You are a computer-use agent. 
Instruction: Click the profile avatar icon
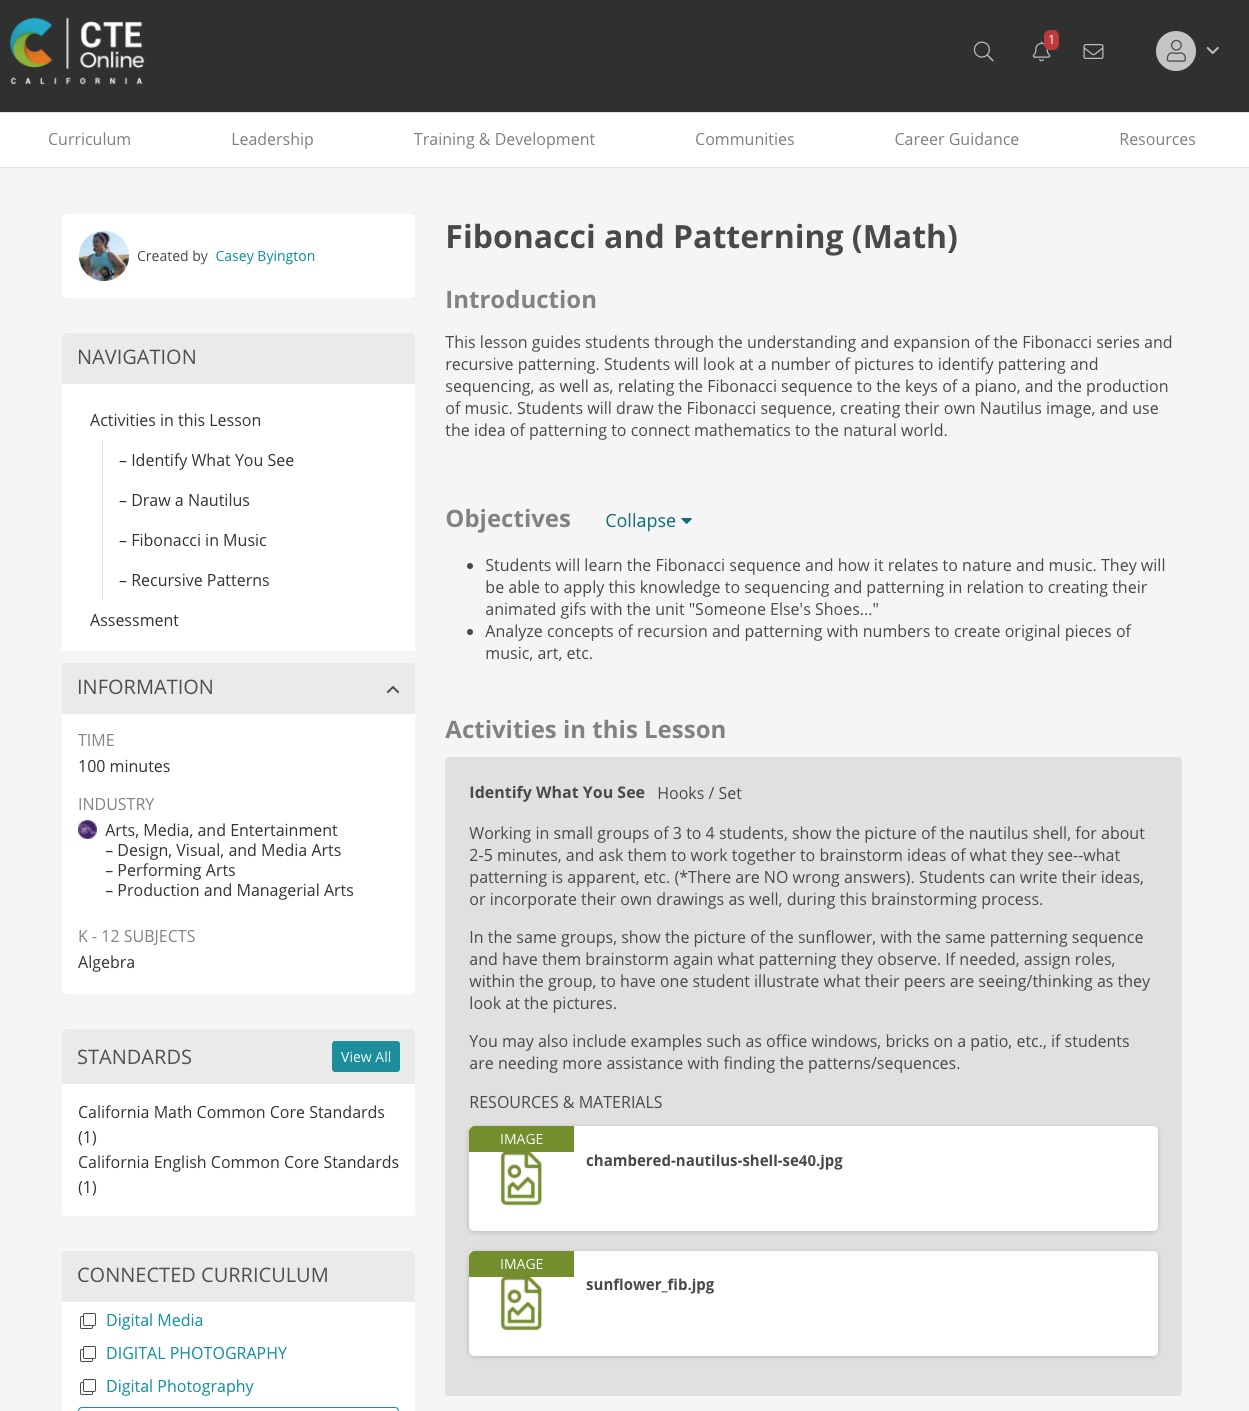(1176, 50)
